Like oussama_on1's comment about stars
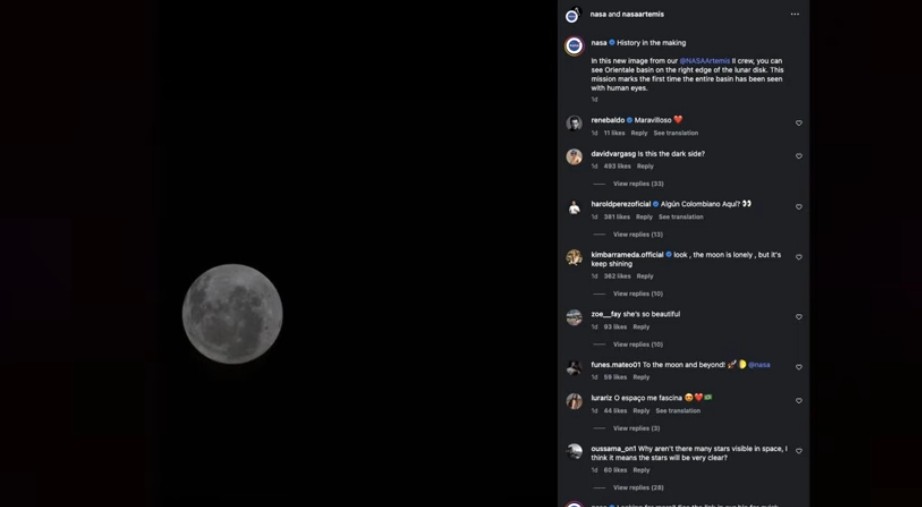This screenshot has width=922, height=507. [x=798, y=451]
